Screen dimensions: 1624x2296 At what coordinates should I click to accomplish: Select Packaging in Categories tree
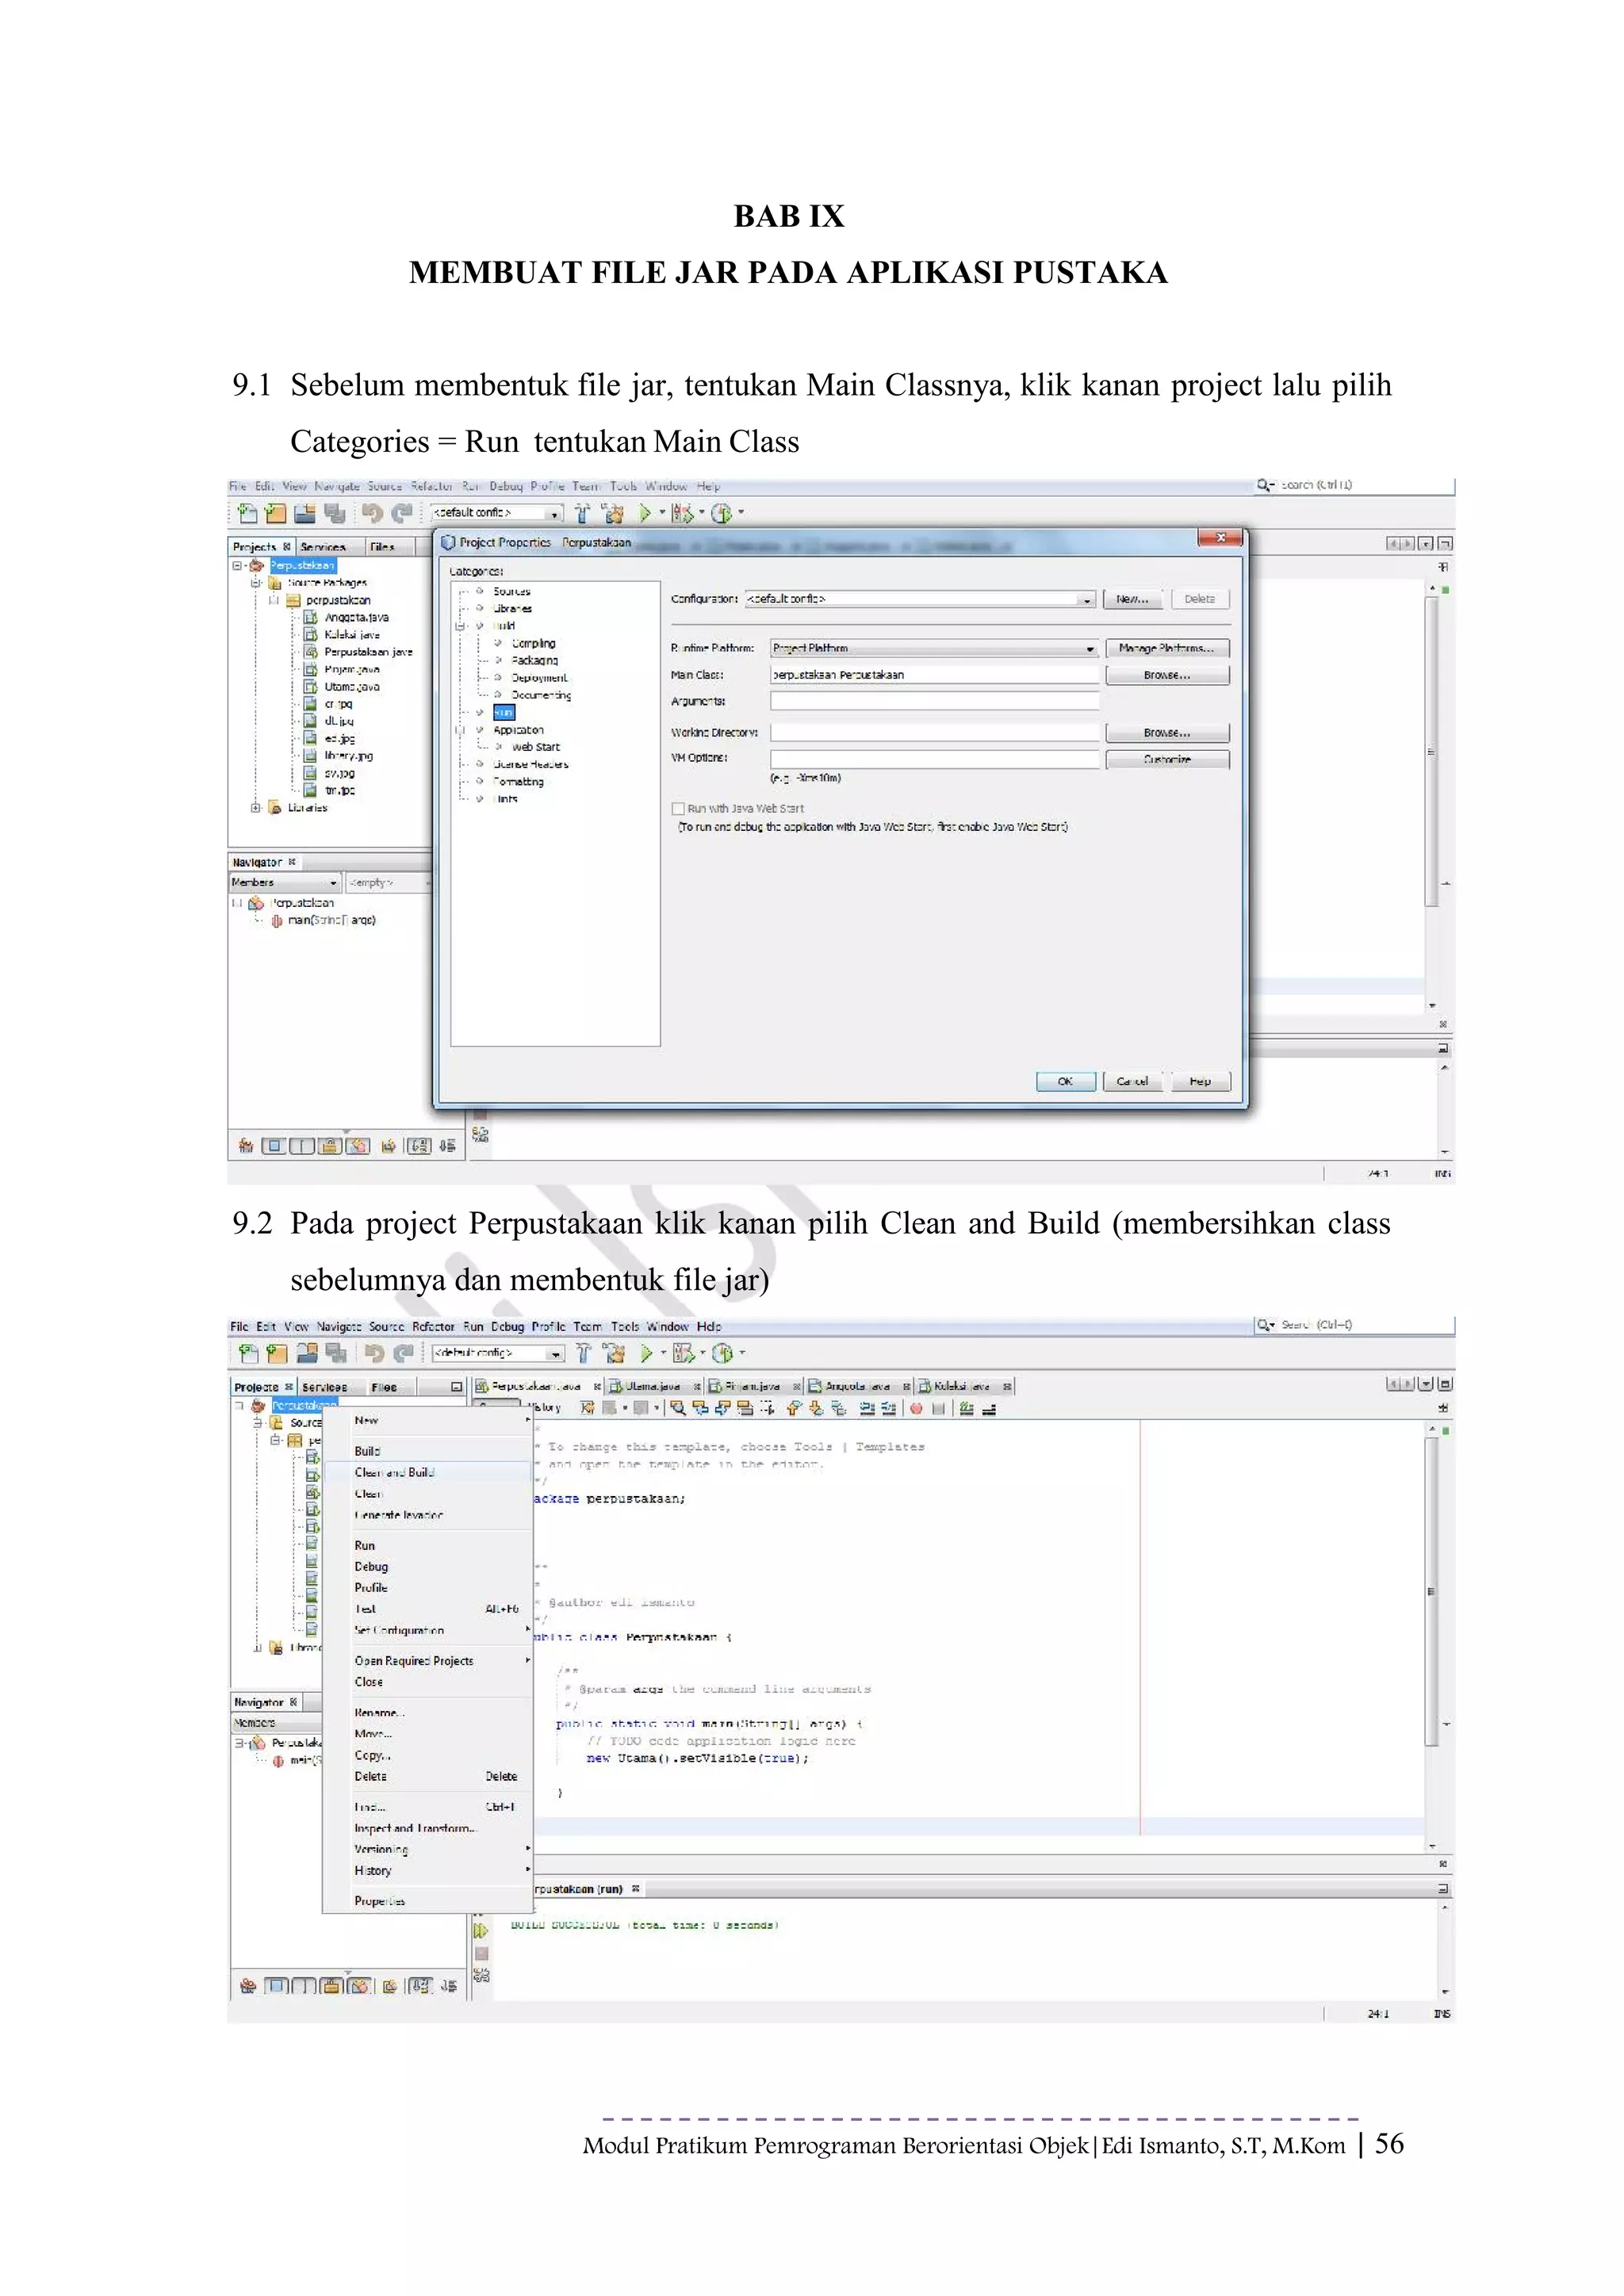(535, 660)
